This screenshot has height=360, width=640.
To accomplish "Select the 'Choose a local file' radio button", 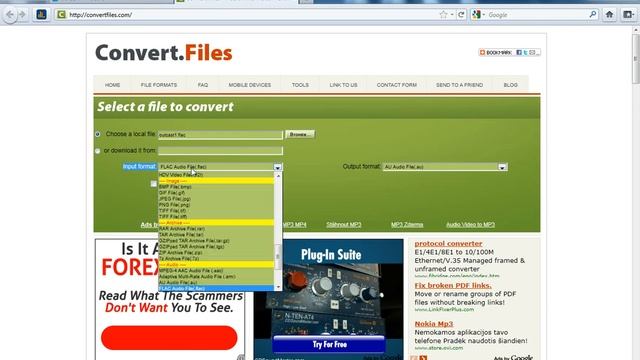I will 98,134.
